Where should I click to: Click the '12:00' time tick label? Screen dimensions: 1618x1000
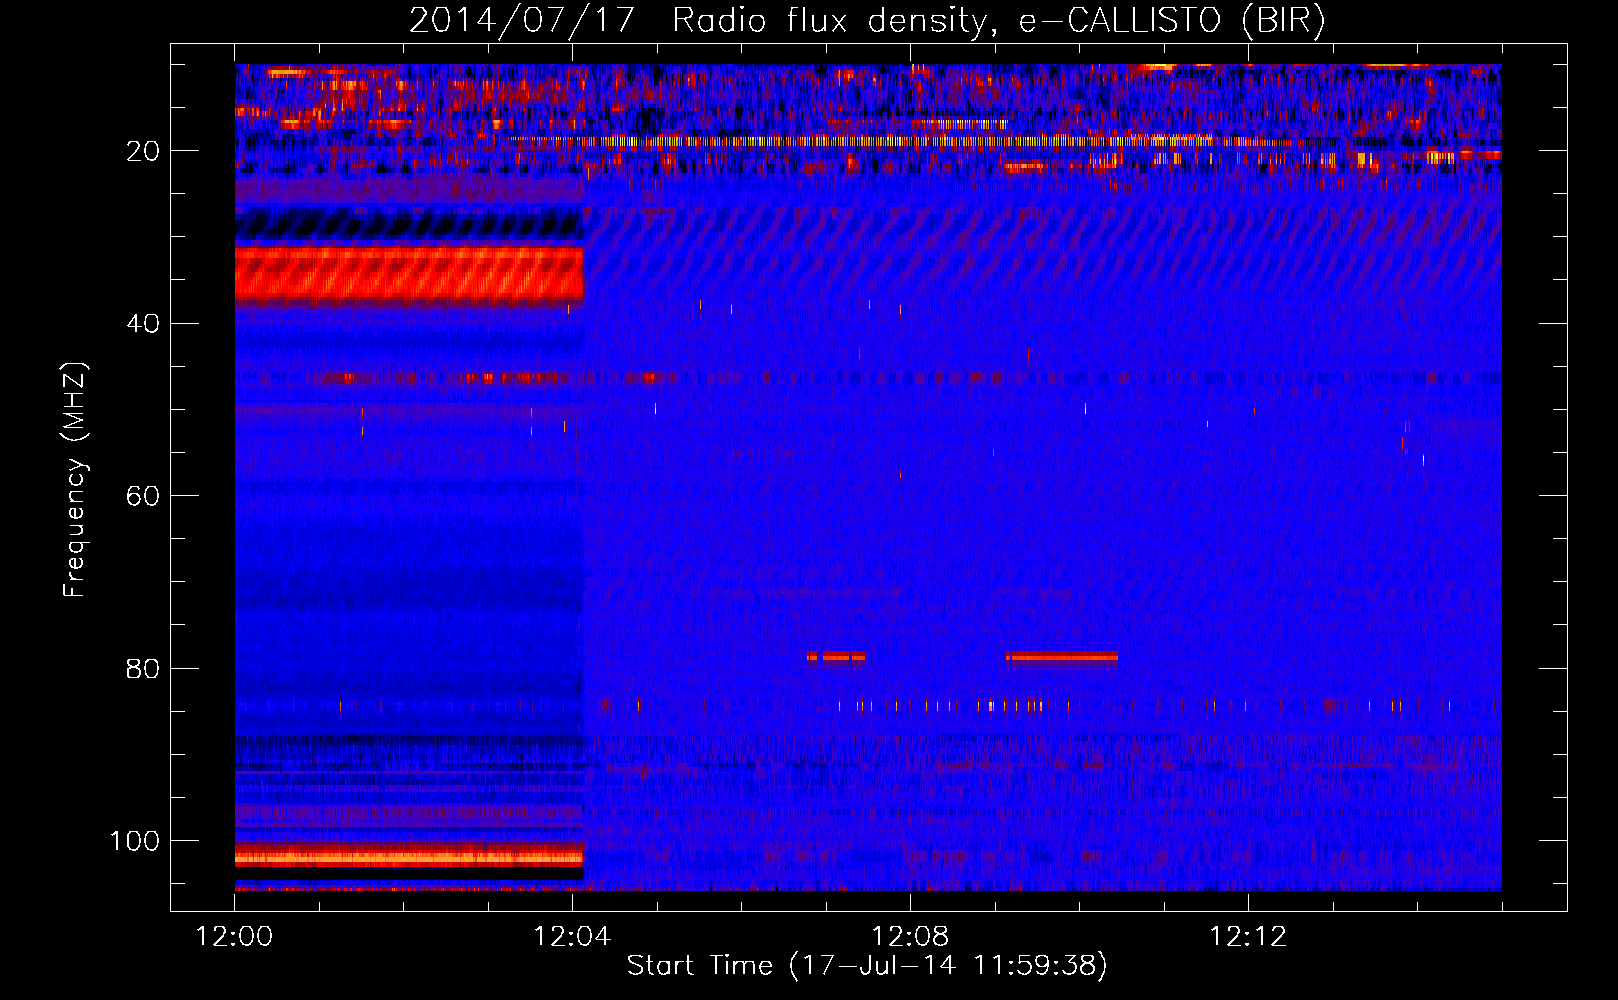235,937
